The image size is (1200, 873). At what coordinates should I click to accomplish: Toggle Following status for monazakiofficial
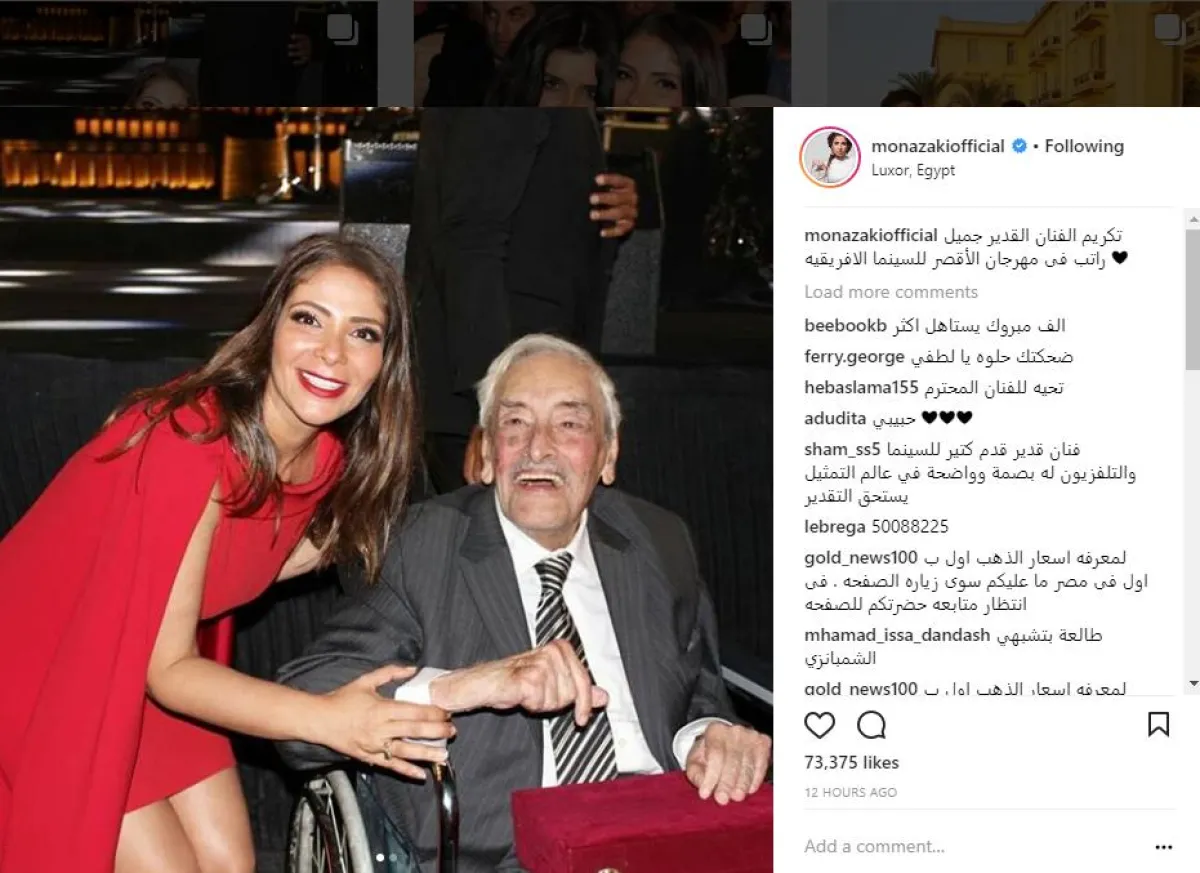click(1084, 146)
